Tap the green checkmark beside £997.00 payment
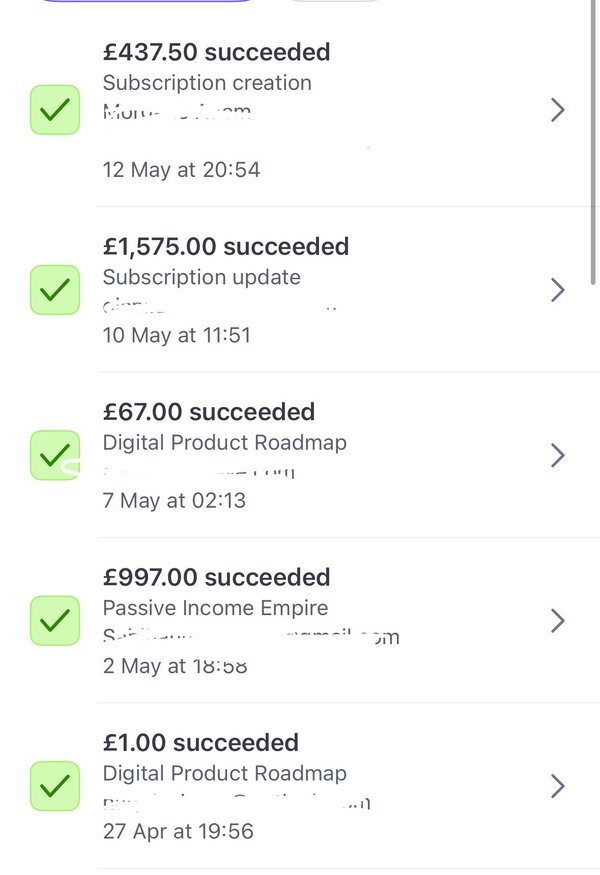600x875 pixels. pyautogui.click(x=55, y=621)
